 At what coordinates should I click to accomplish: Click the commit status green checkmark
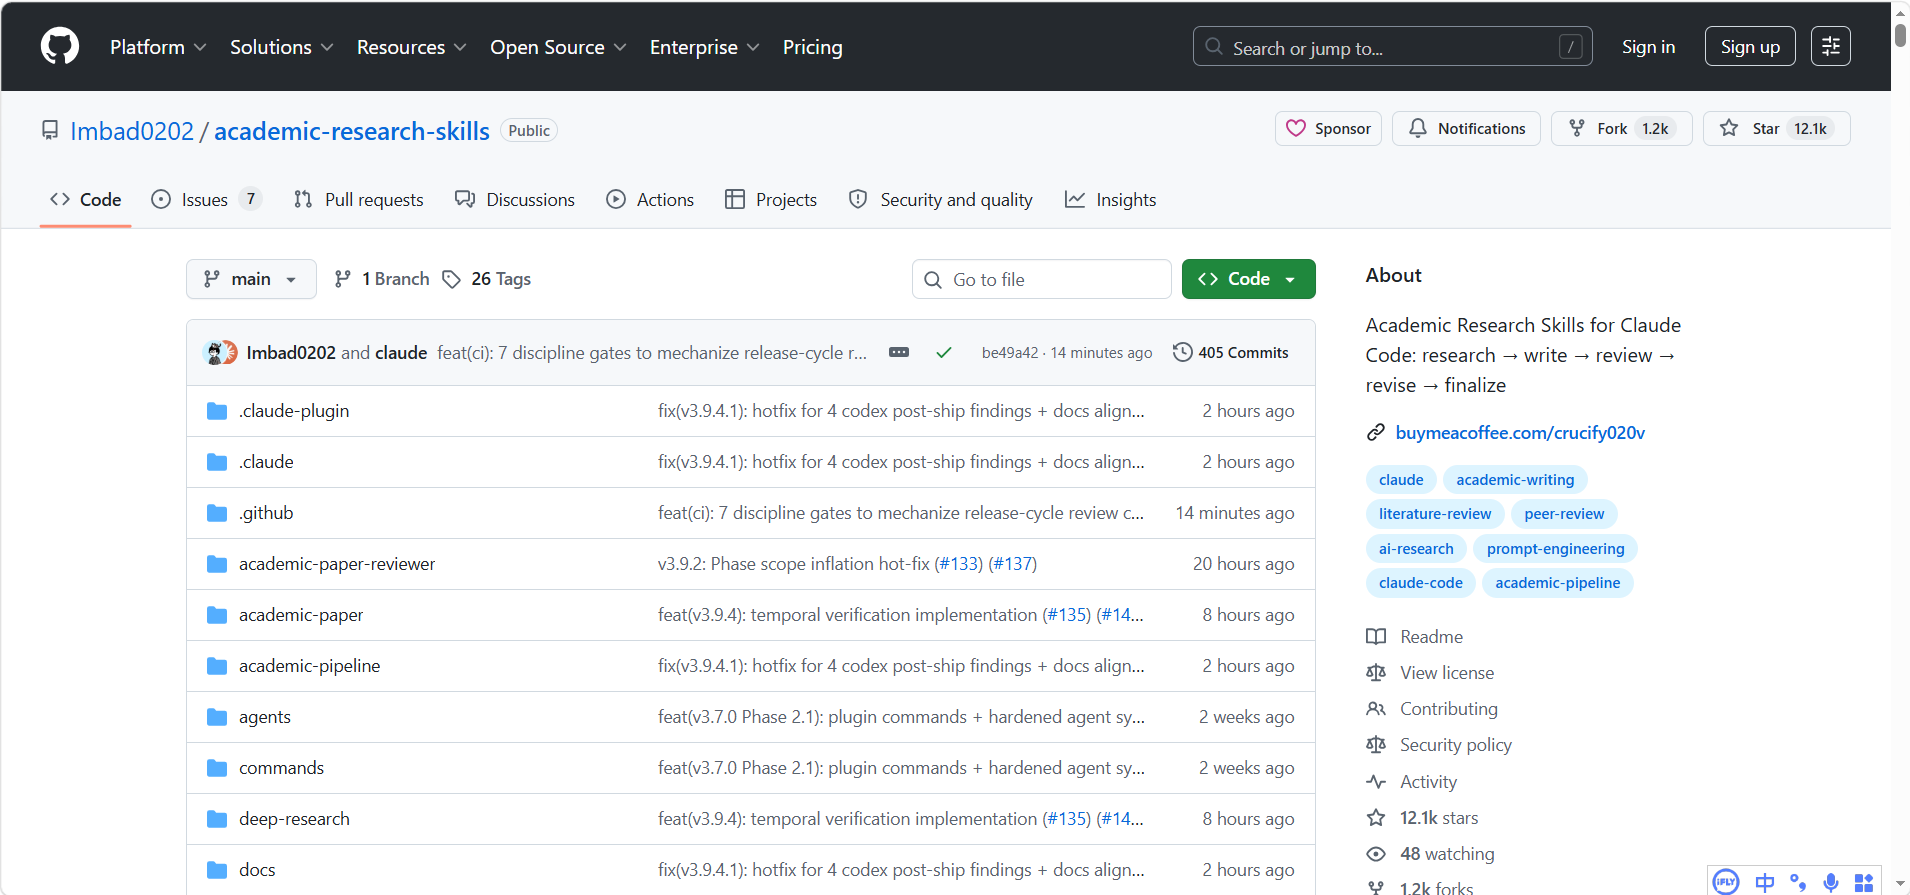943,352
